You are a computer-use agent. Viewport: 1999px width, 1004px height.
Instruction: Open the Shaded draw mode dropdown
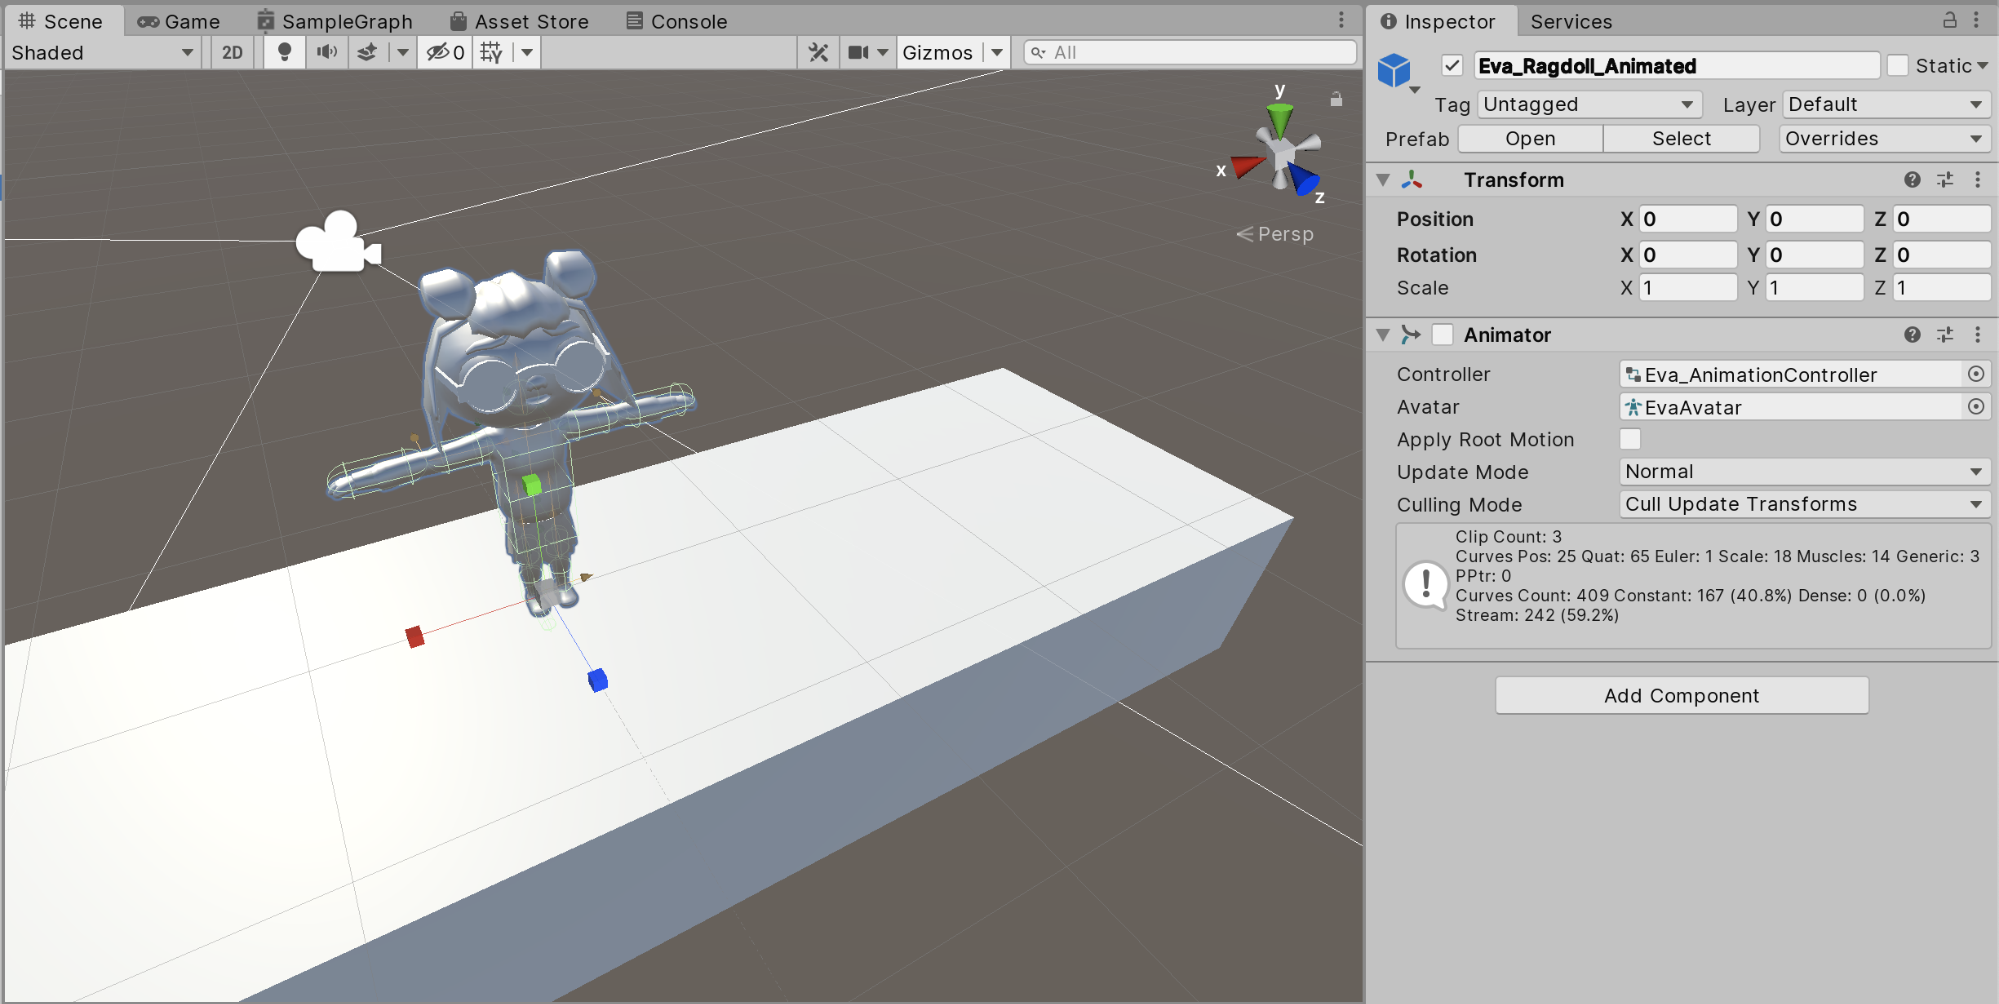102,52
